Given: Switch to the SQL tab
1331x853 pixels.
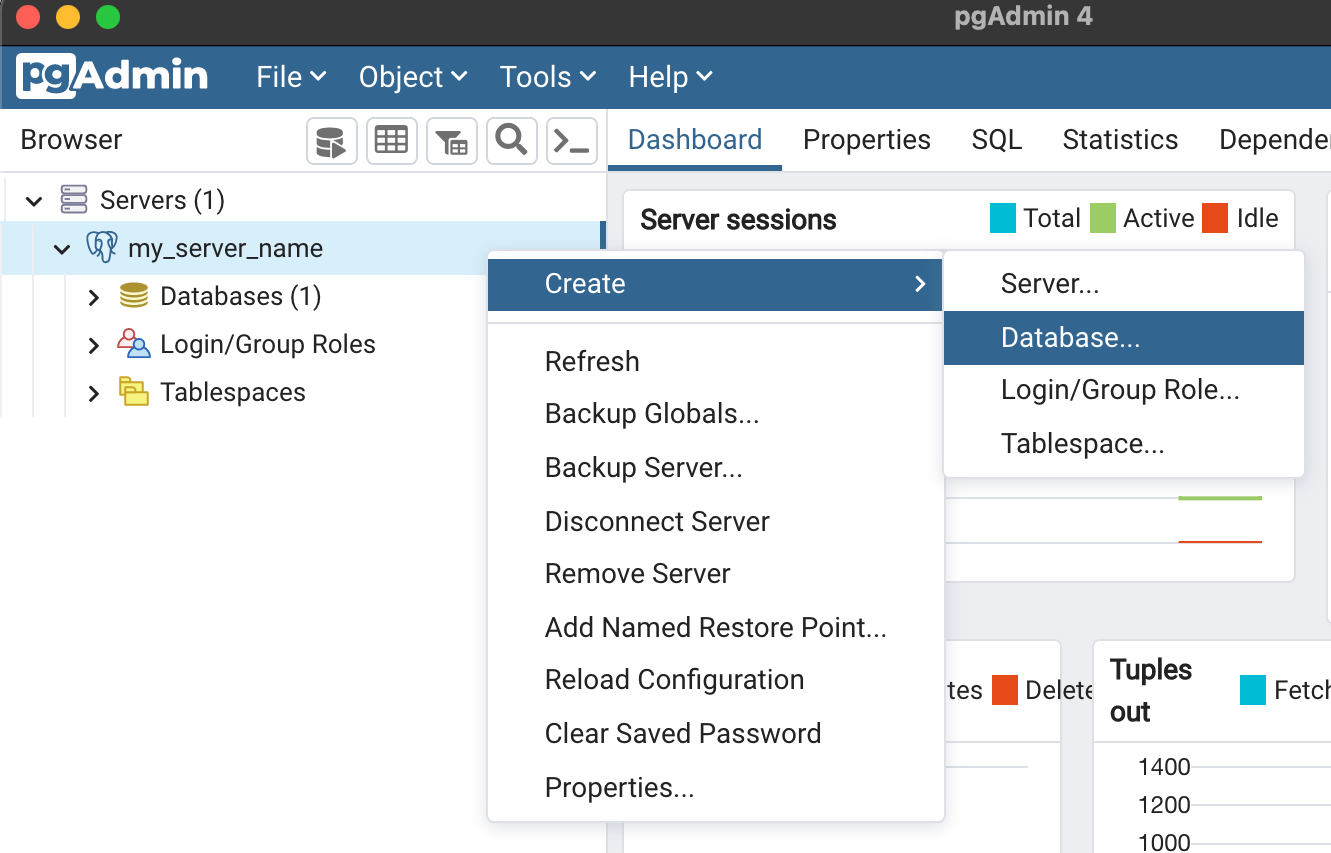Looking at the screenshot, I should [x=996, y=140].
